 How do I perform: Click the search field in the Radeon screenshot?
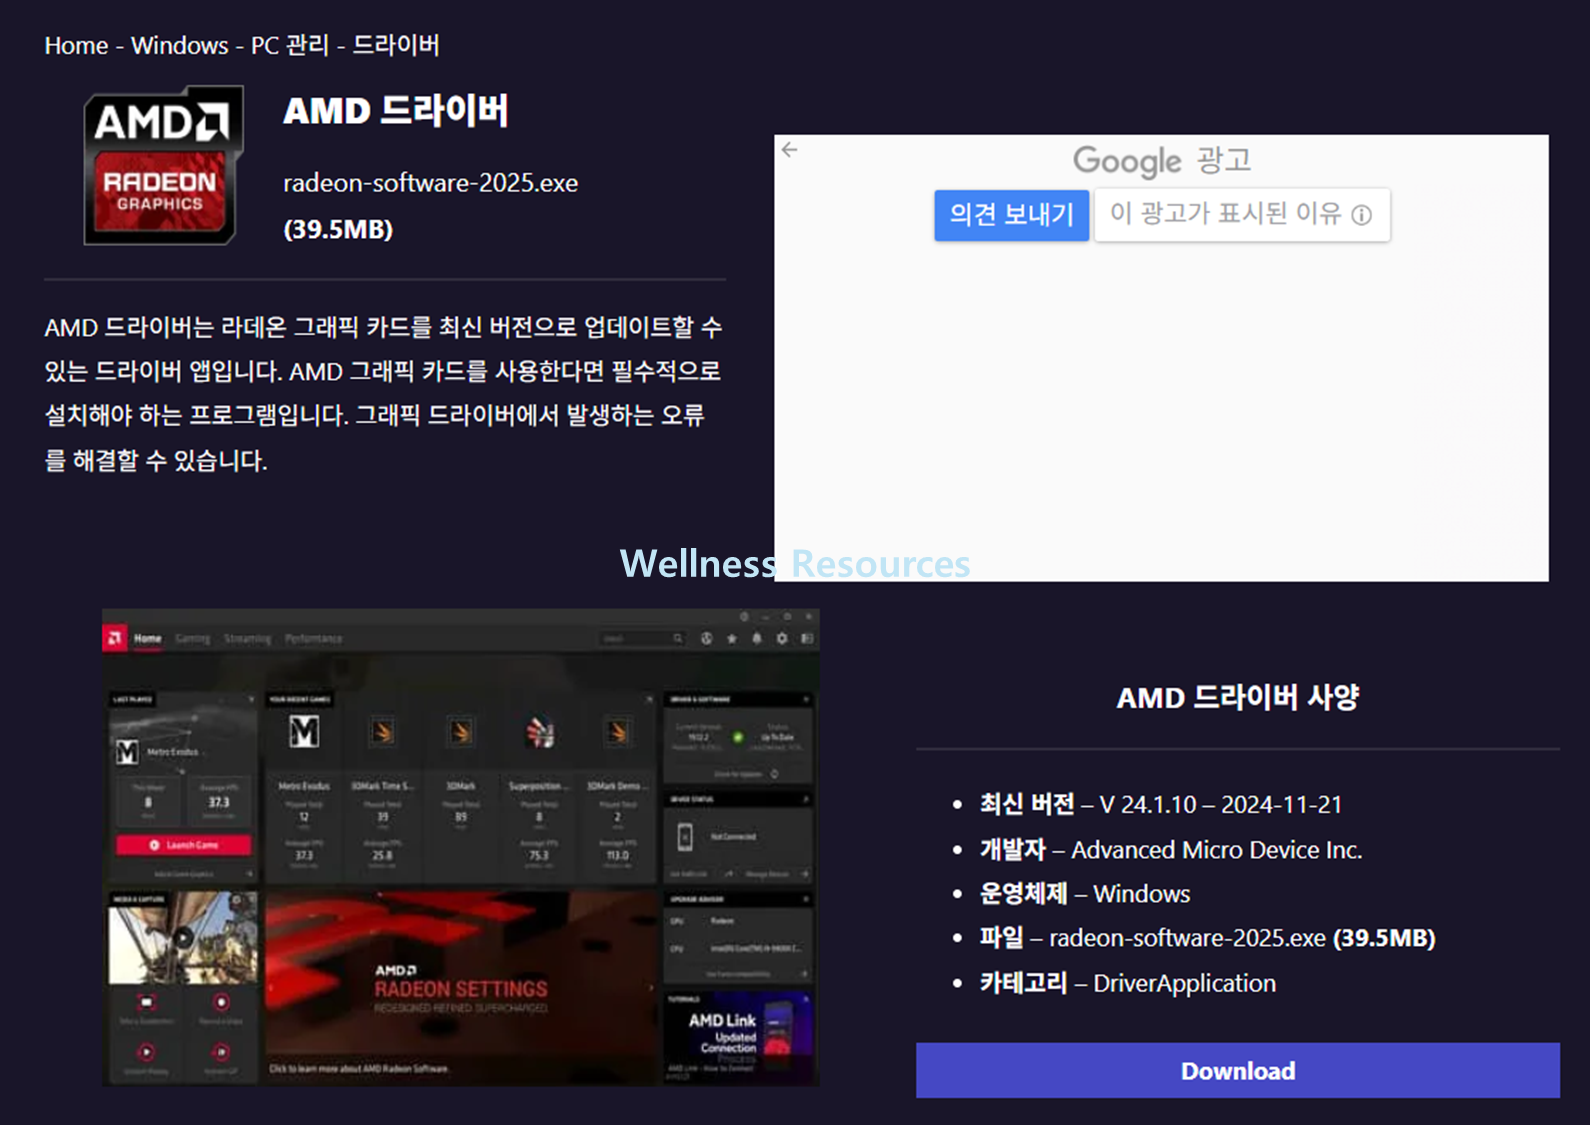pyautogui.click(x=642, y=638)
